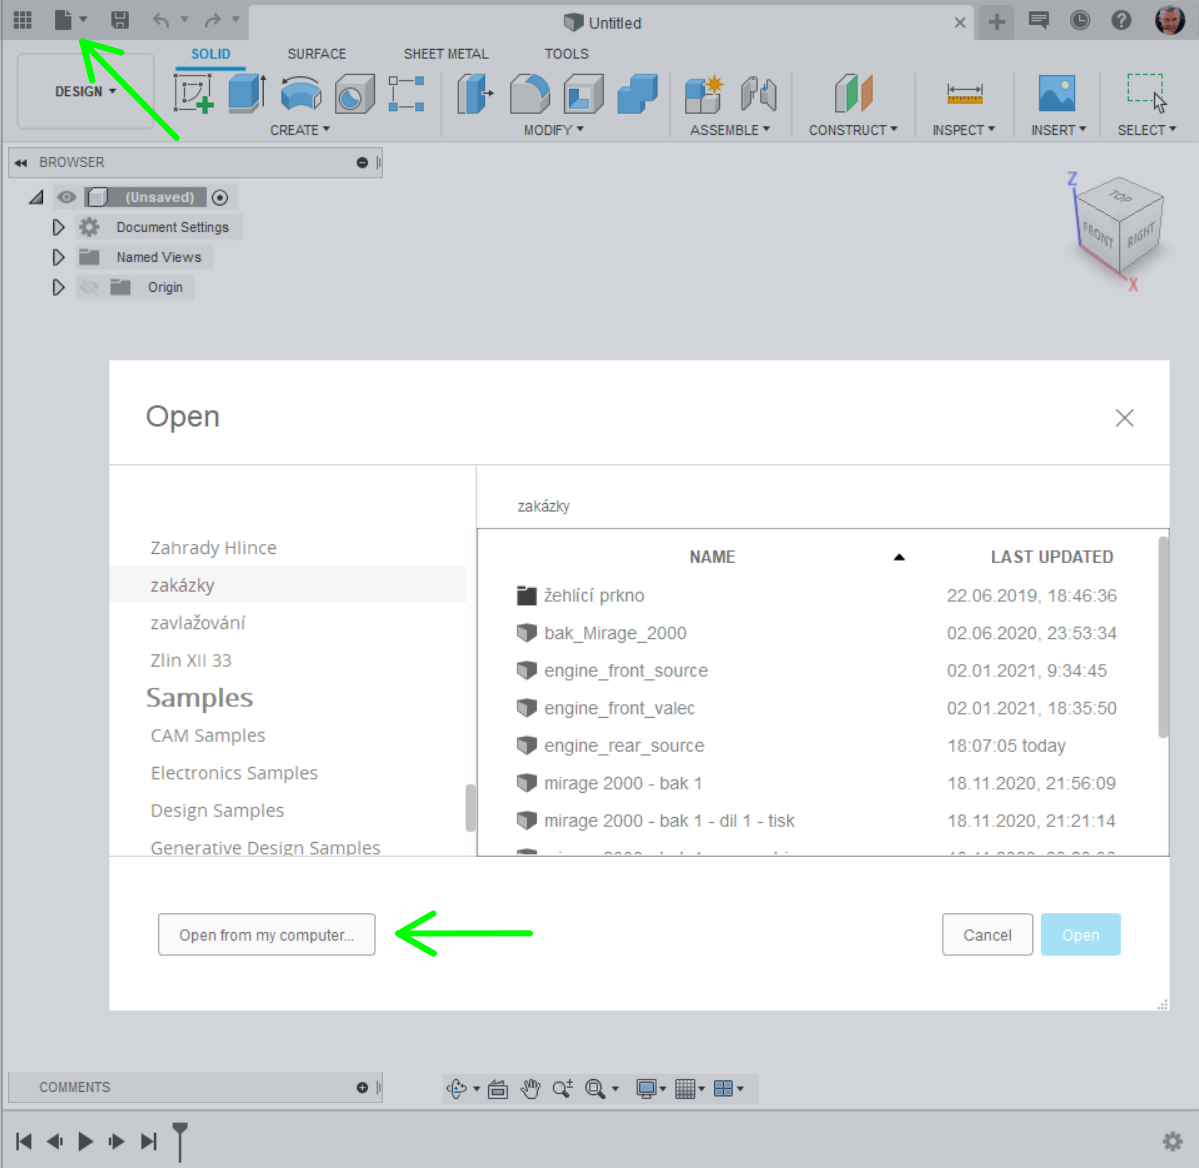Switch to the SHEET METAL tab

(x=446, y=54)
